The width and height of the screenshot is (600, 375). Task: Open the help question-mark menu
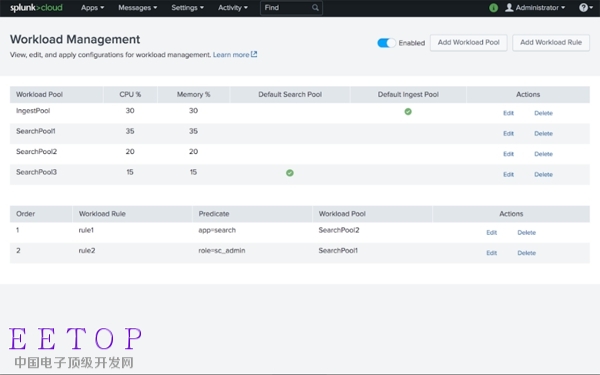(585, 8)
